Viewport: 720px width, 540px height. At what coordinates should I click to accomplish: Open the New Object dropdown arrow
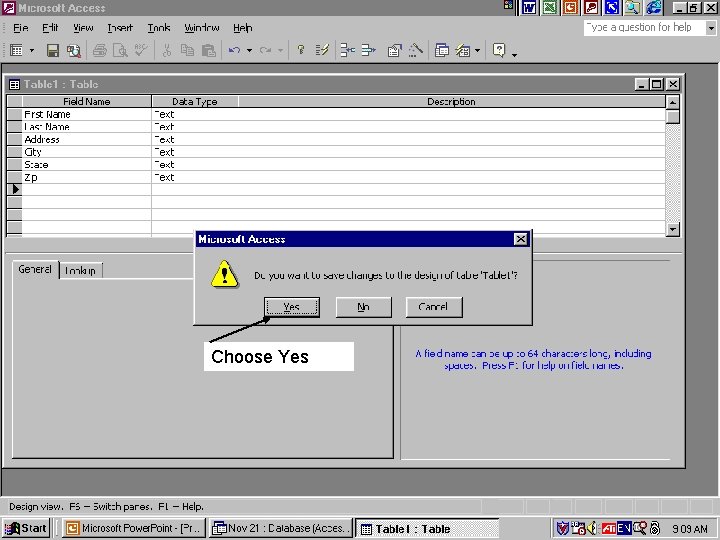coord(478,50)
